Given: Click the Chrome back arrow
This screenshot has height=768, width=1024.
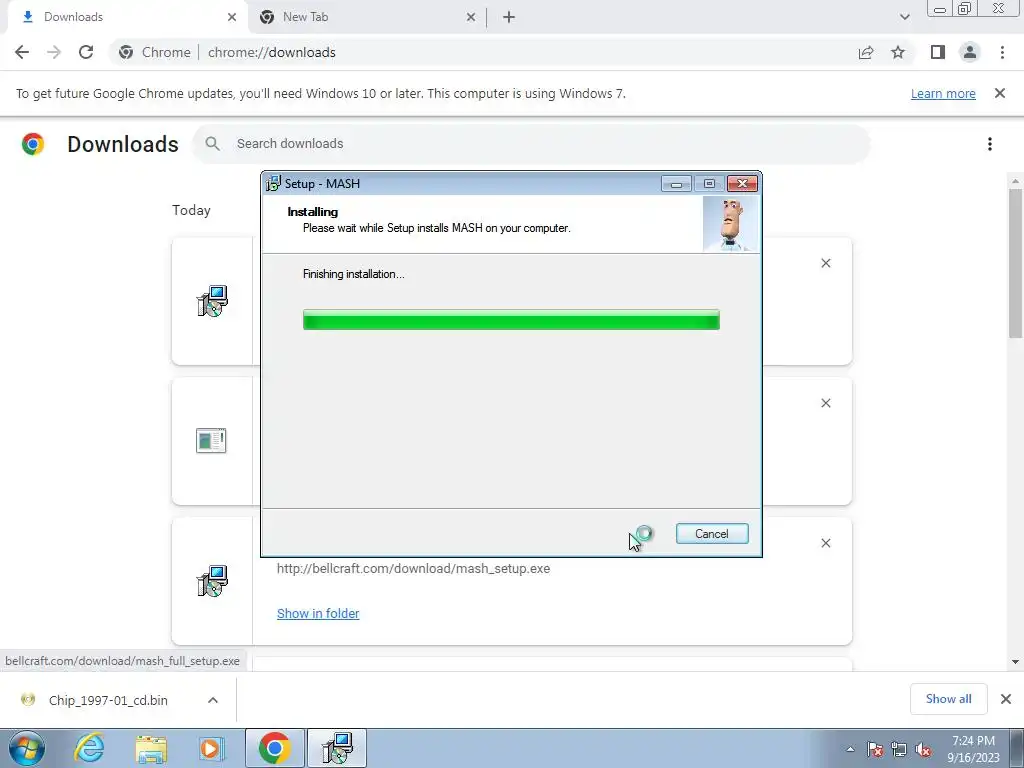Looking at the screenshot, I should coord(22,52).
